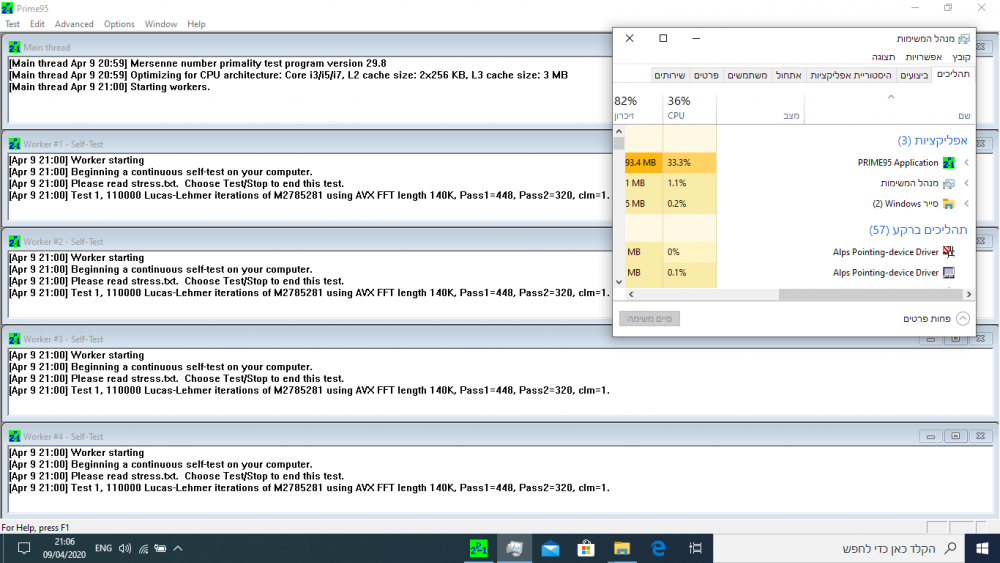The width and height of the screenshot is (1000, 563).
Task: Sort processes by the זיכרון memory column
Action: [638, 108]
